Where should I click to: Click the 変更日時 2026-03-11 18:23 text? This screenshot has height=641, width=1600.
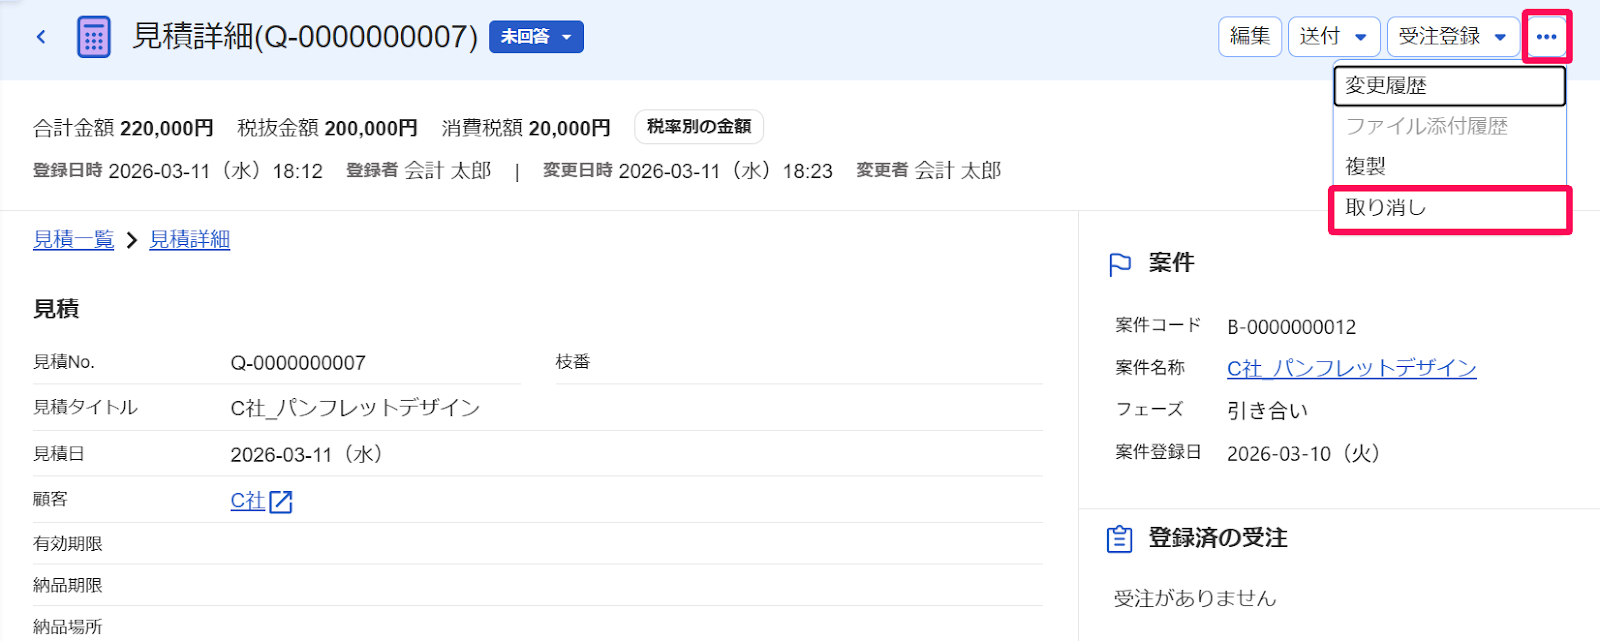pyautogui.click(x=688, y=171)
